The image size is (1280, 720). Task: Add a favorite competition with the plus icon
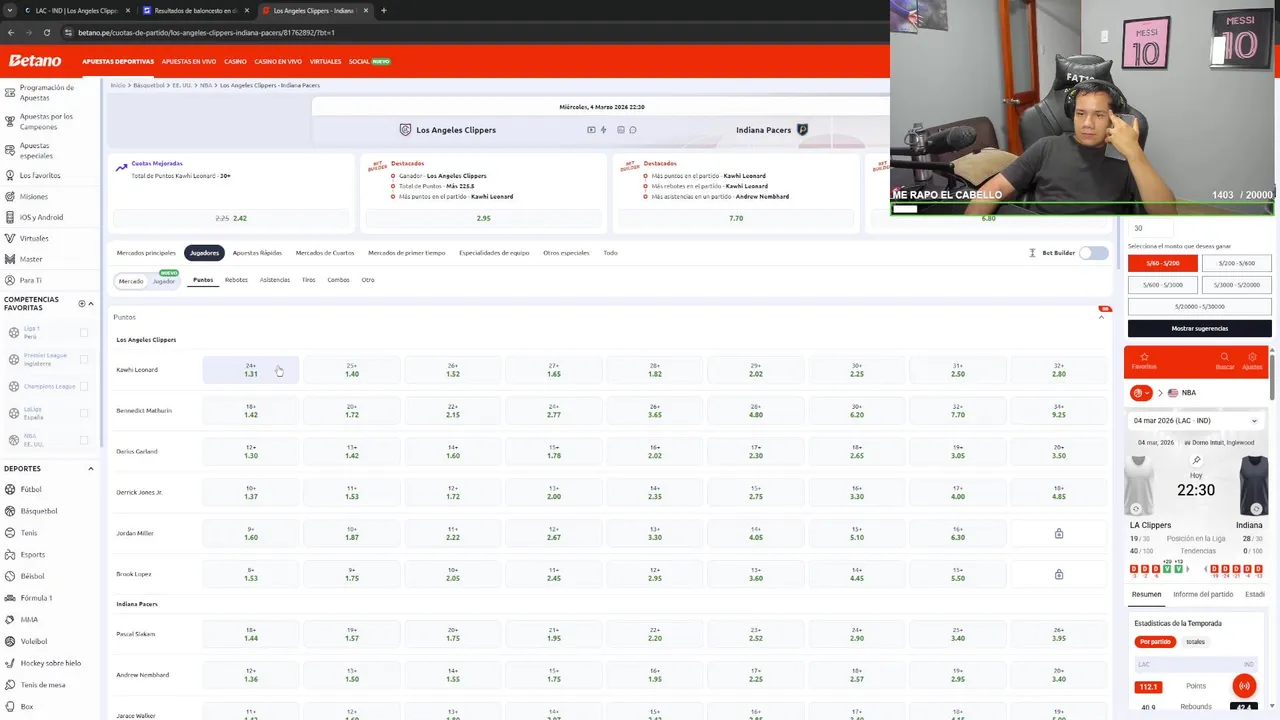coord(81,304)
